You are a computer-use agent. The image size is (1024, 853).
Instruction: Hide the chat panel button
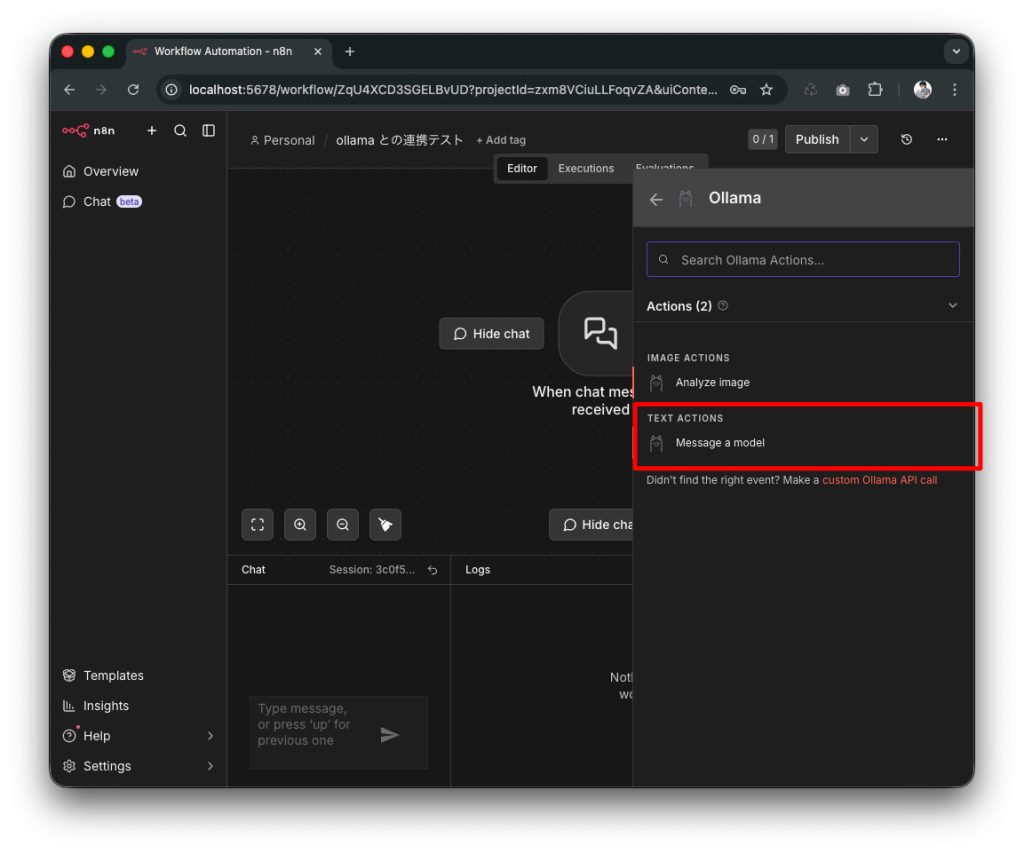491,334
